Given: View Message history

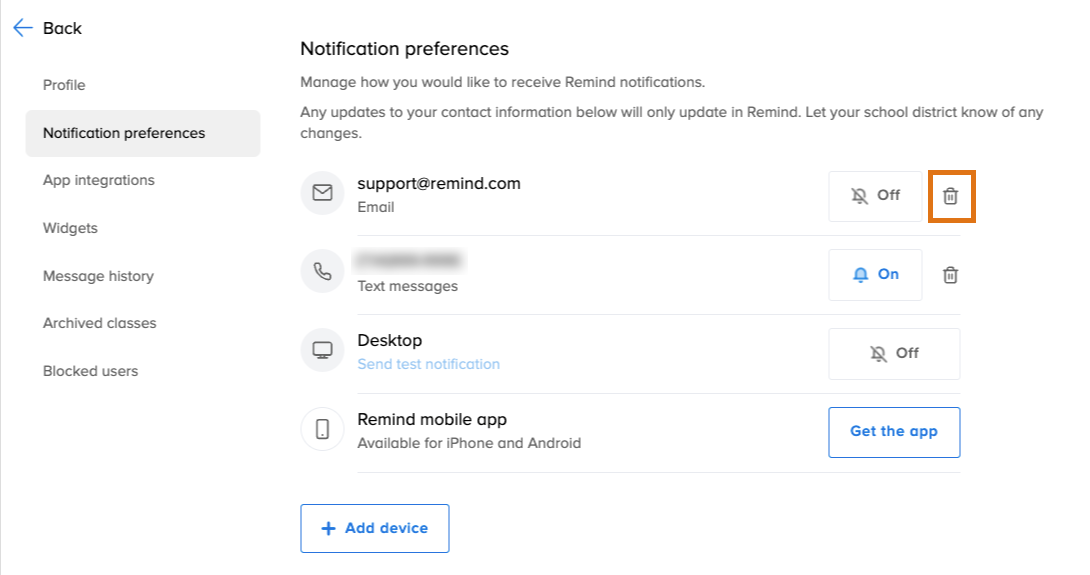Looking at the screenshot, I should [98, 276].
